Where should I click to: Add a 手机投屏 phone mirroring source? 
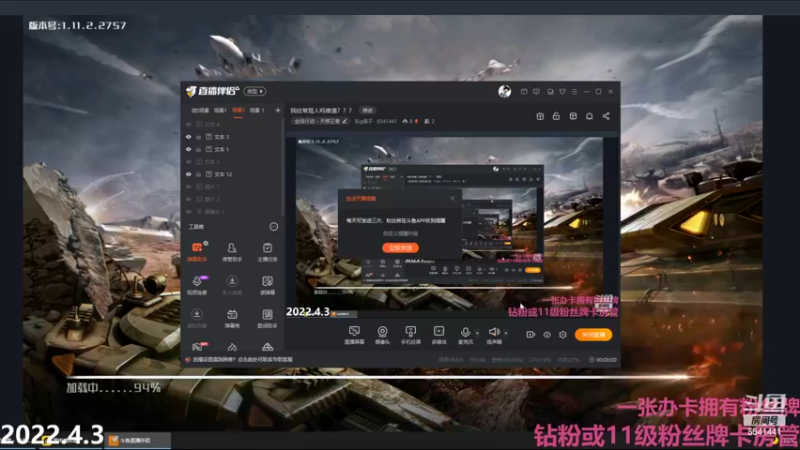pyautogui.click(x=410, y=335)
